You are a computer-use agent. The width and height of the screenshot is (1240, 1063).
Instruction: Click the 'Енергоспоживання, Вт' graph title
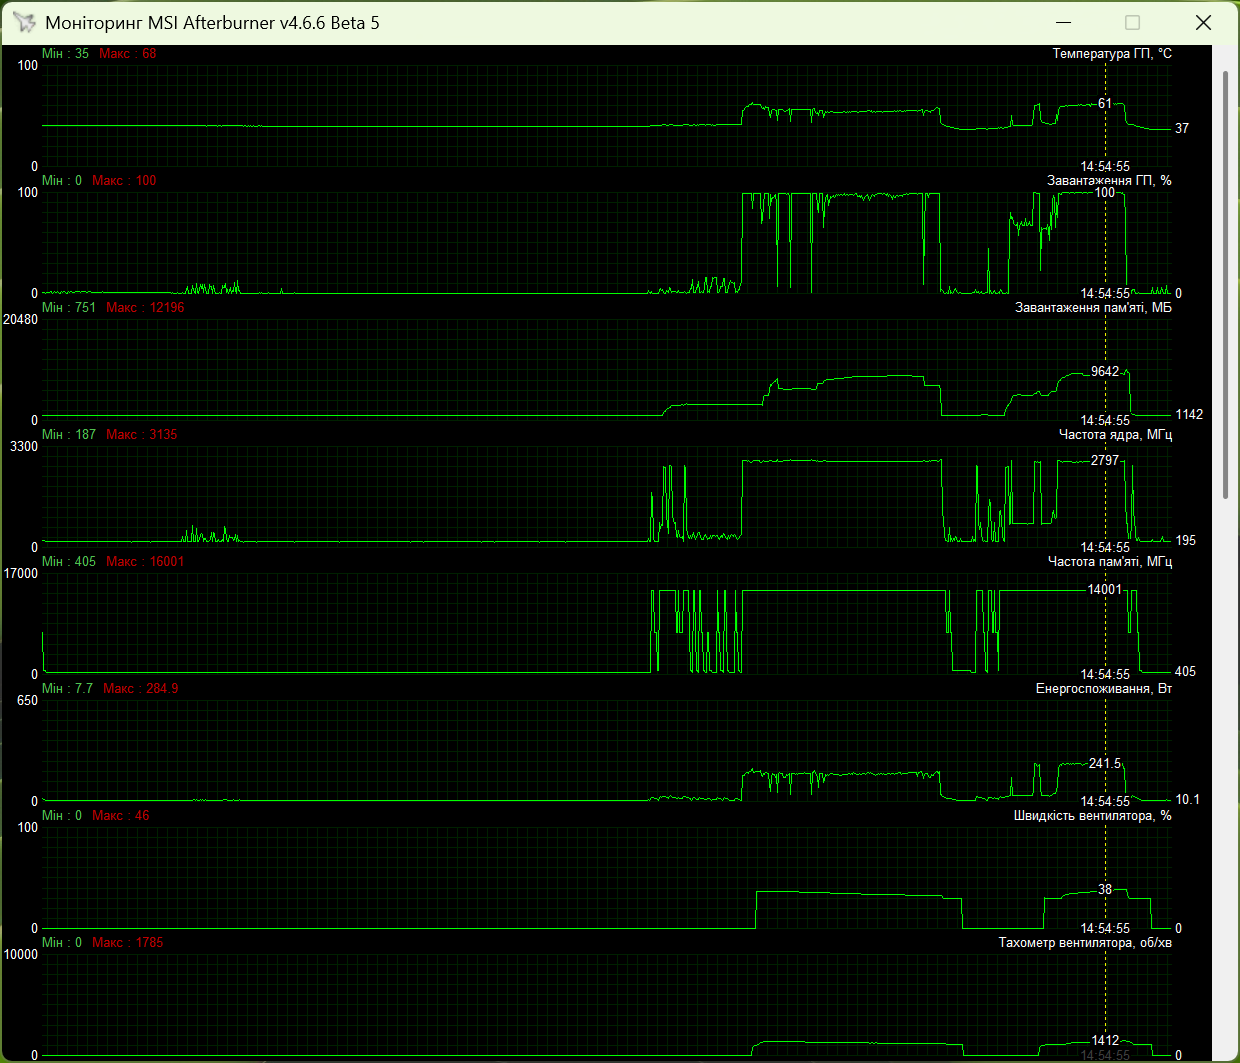1104,689
